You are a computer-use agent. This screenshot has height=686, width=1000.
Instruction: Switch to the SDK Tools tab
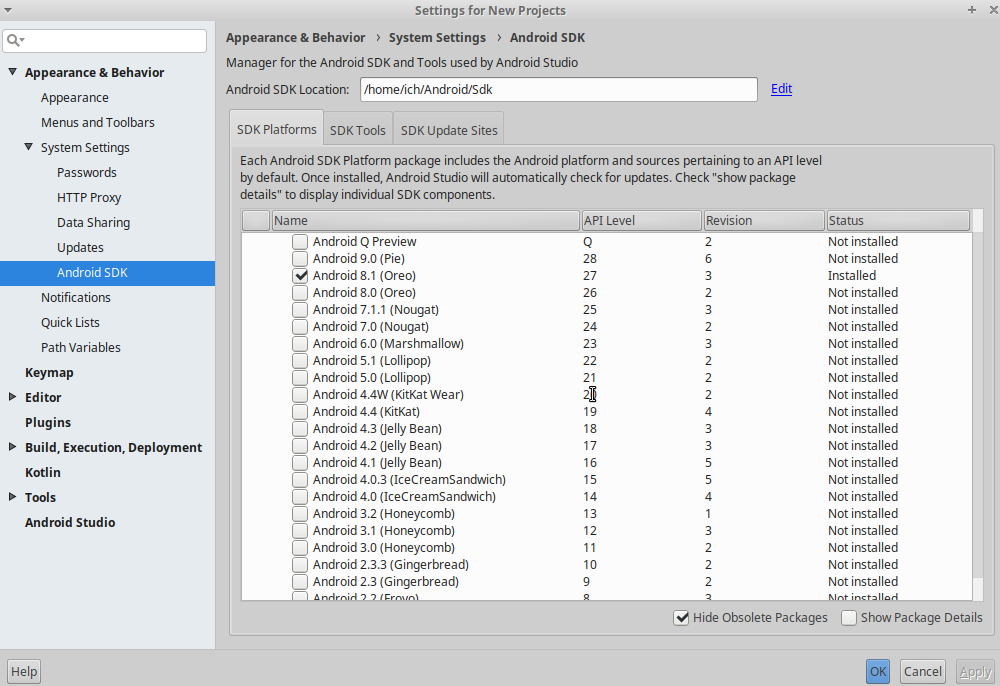[358, 130]
